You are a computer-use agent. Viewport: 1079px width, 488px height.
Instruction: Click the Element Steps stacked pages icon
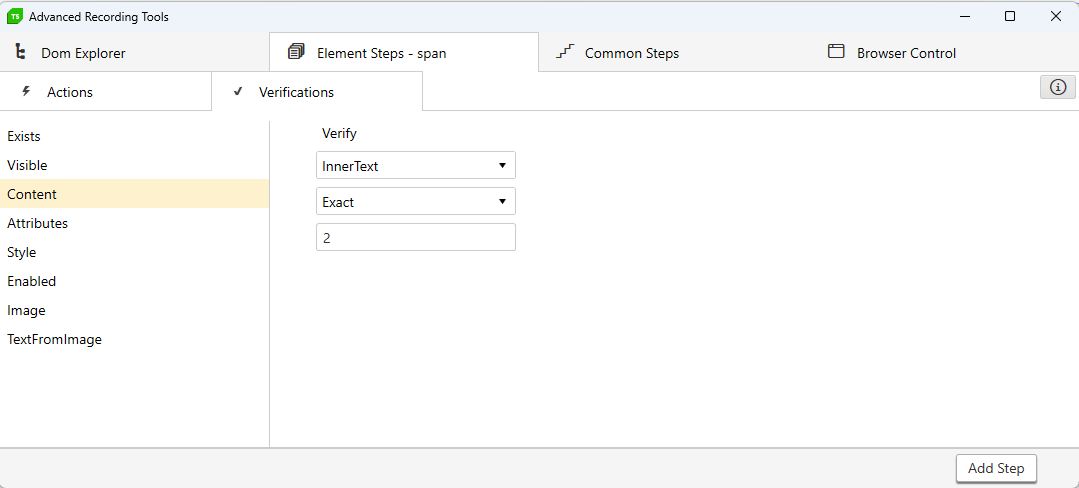(x=296, y=52)
